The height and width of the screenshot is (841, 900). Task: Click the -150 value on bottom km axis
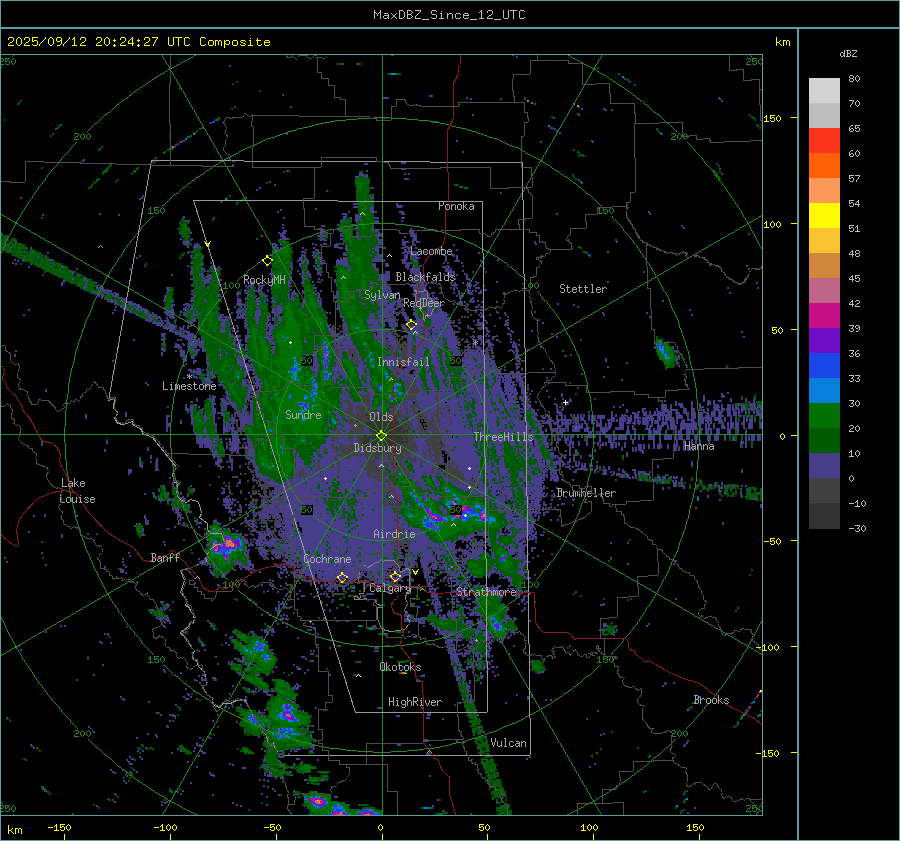coord(59,827)
